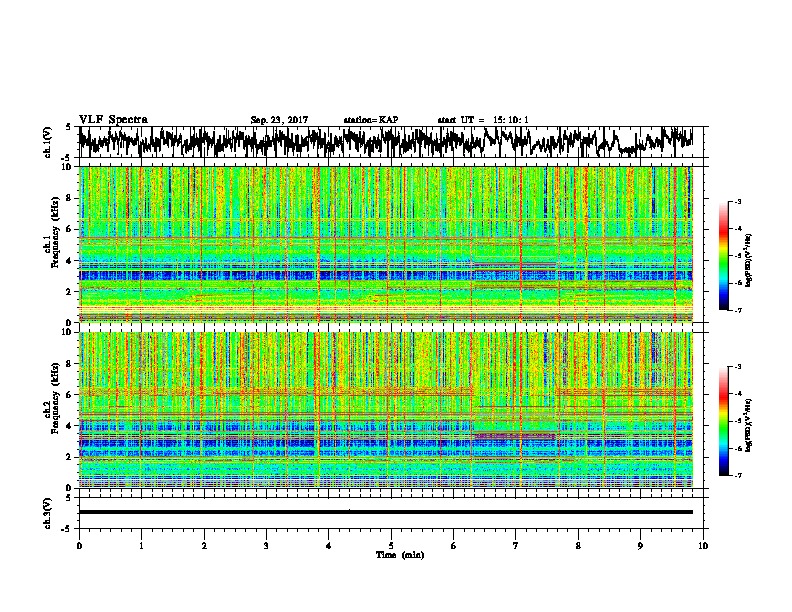792x612 pixels.
Task: Click the time axis tick label '0'
Action: tap(79, 546)
